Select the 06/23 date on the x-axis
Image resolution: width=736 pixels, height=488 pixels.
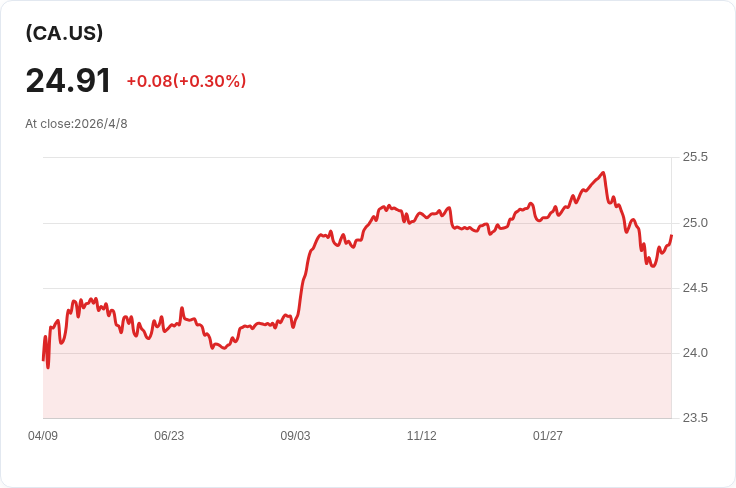point(169,436)
